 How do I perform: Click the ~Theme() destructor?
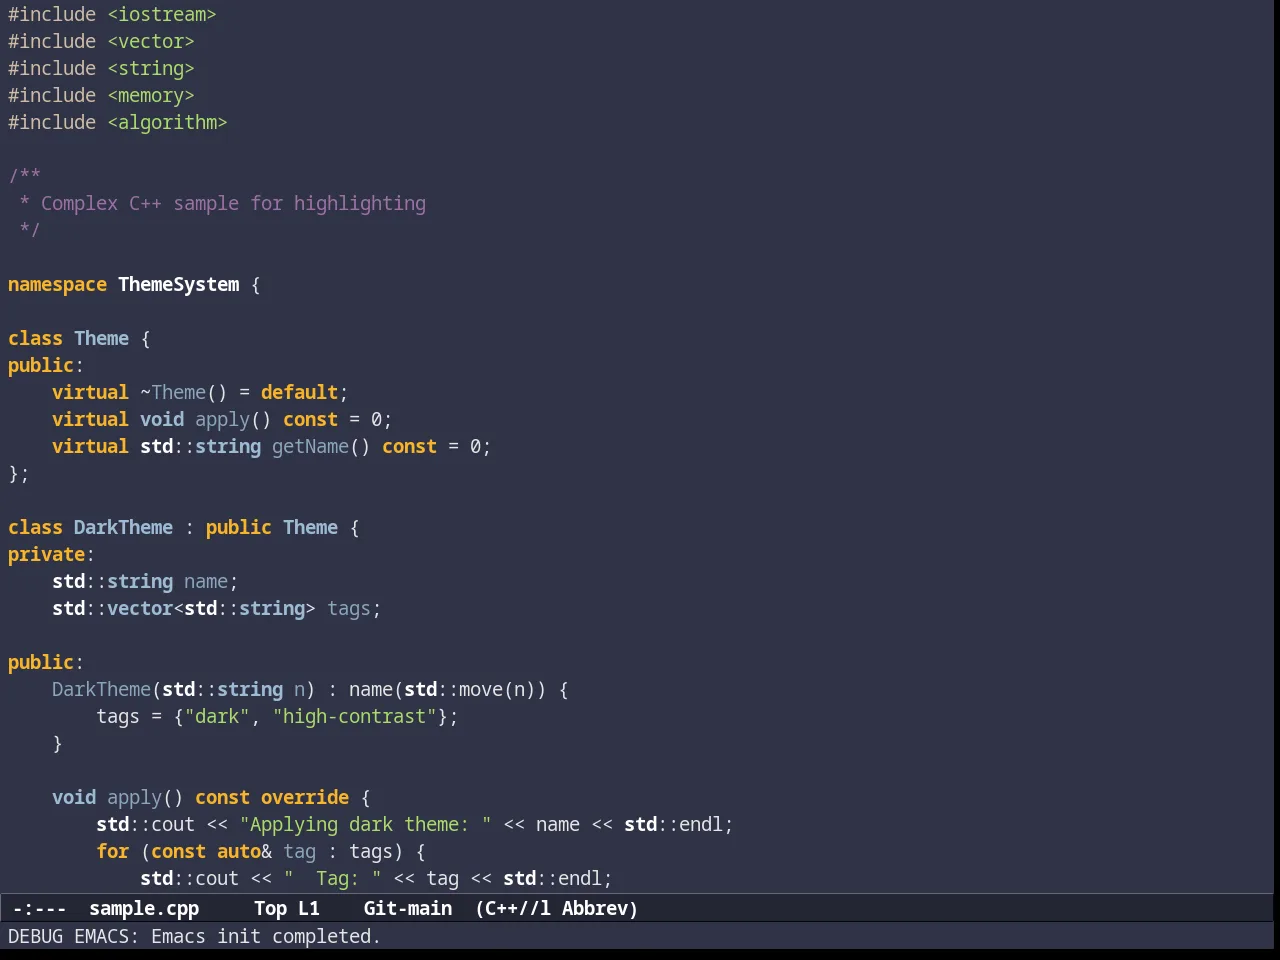click(x=184, y=392)
